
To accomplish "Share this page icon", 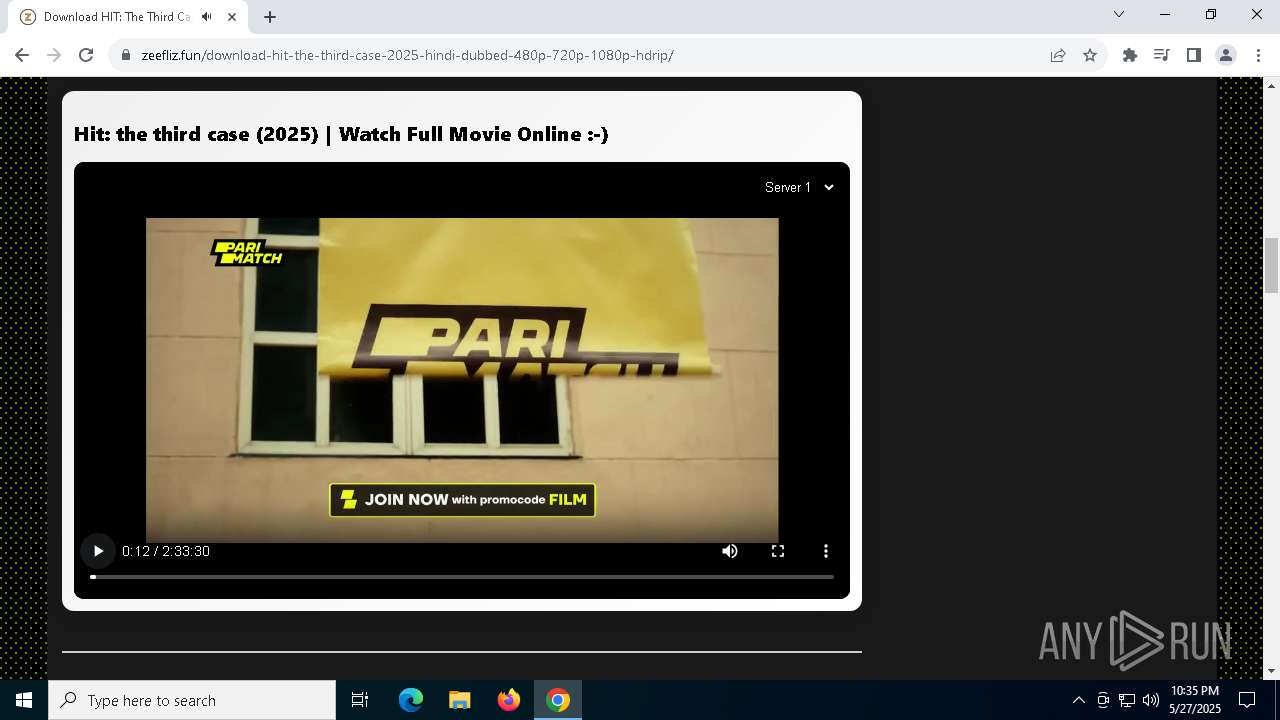I will point(1058,55).
